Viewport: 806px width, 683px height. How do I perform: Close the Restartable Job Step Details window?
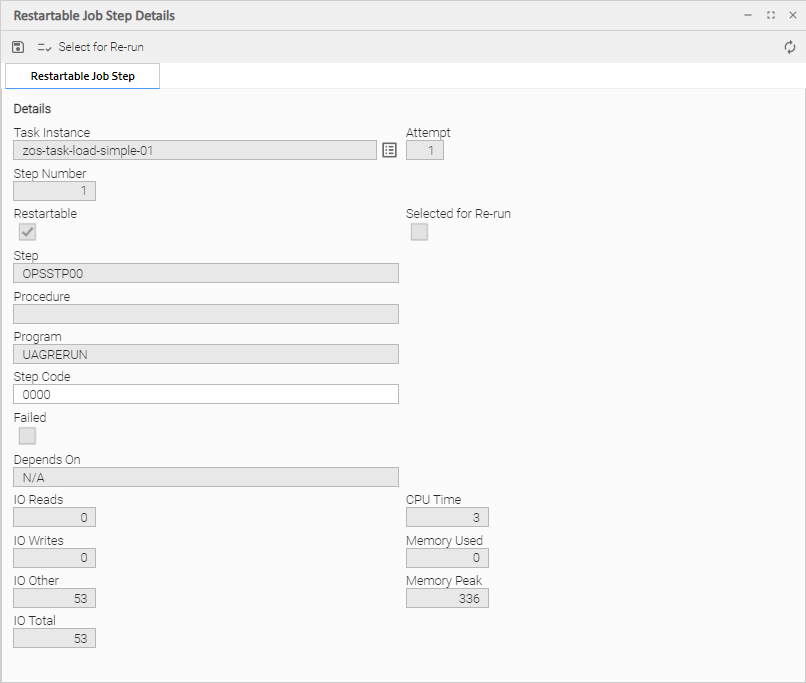click(x=791, y=15)
